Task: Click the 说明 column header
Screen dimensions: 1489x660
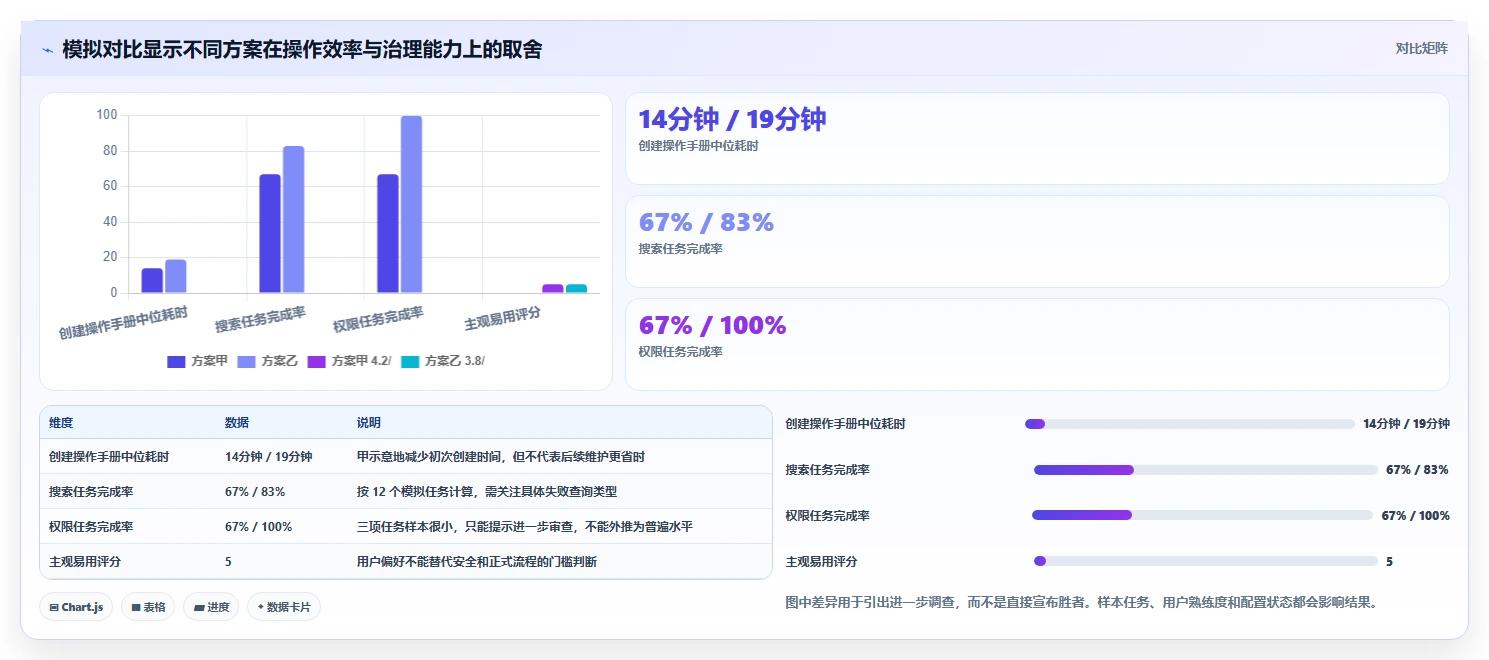Action: [x=369, y=423]
